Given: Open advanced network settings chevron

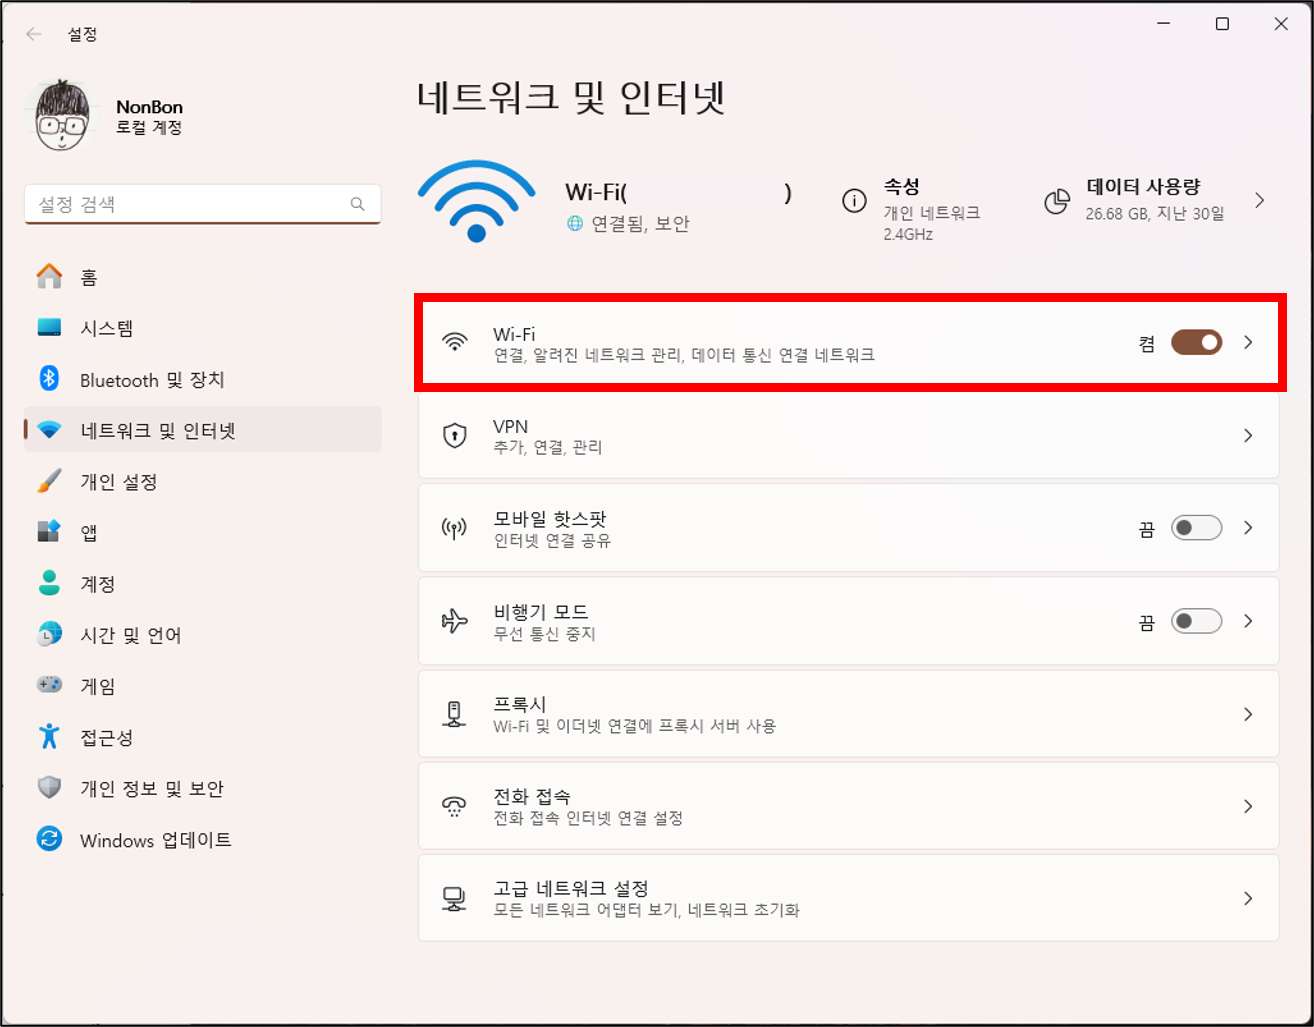Looking at the screenshot, I should click(1248, 898).
